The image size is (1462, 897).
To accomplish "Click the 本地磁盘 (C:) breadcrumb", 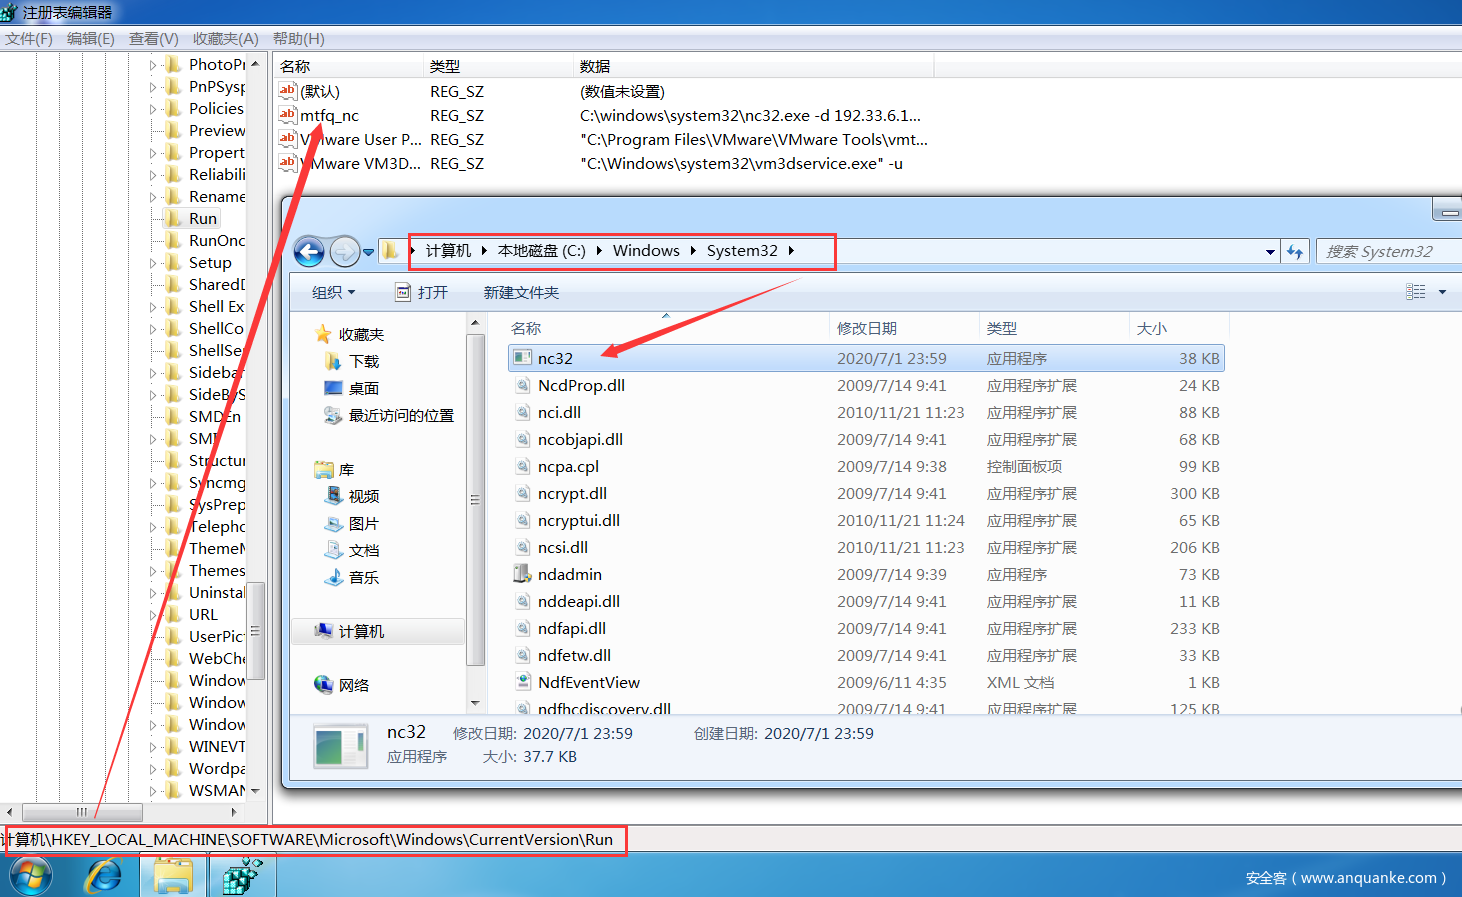I will [541, 251].
